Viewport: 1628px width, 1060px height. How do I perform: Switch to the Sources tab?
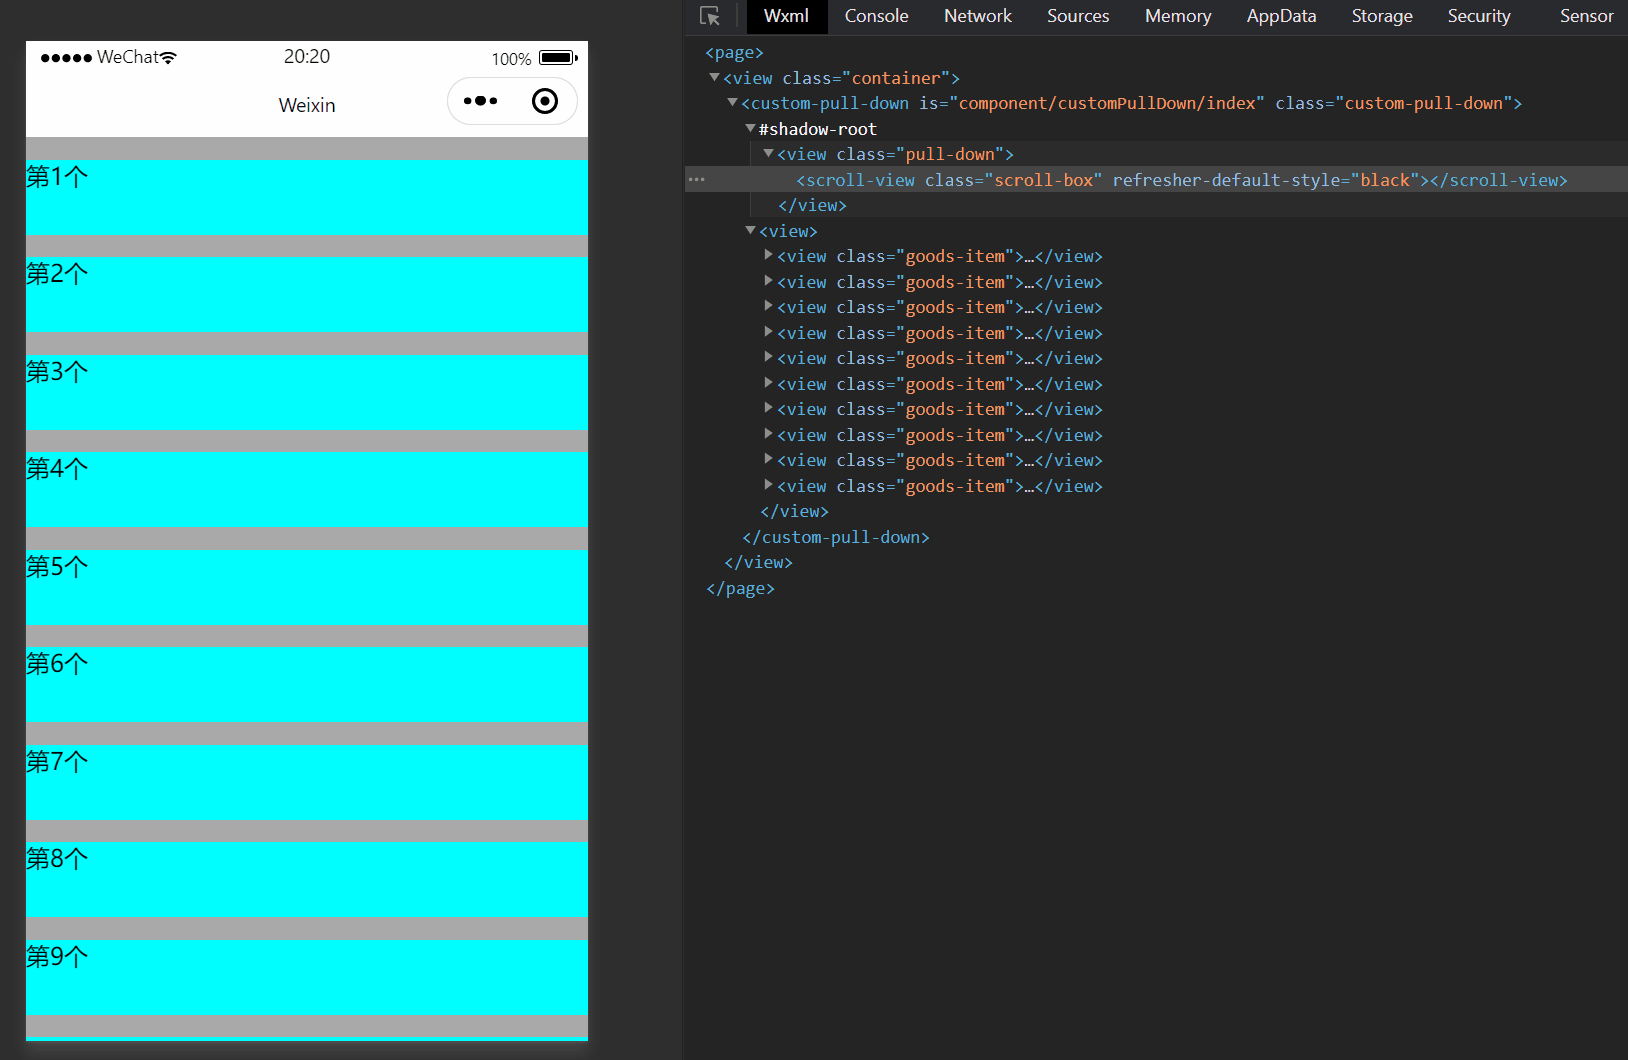tap(1078, 16)
